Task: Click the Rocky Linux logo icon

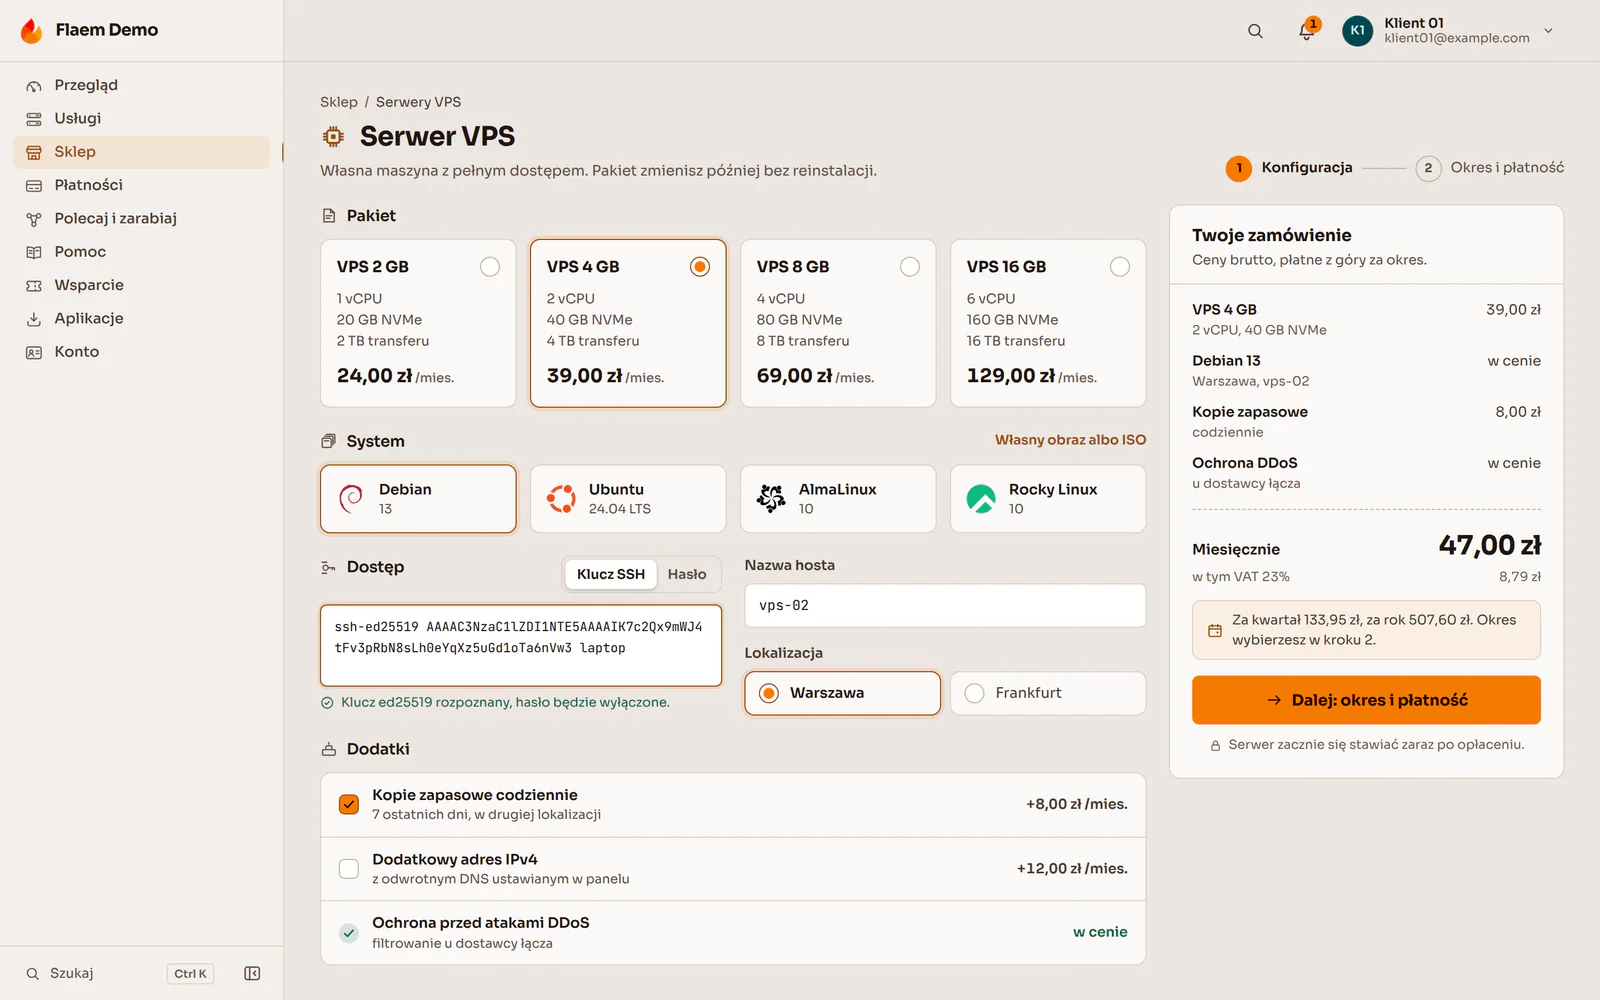Action: click(x=981, y=498)
